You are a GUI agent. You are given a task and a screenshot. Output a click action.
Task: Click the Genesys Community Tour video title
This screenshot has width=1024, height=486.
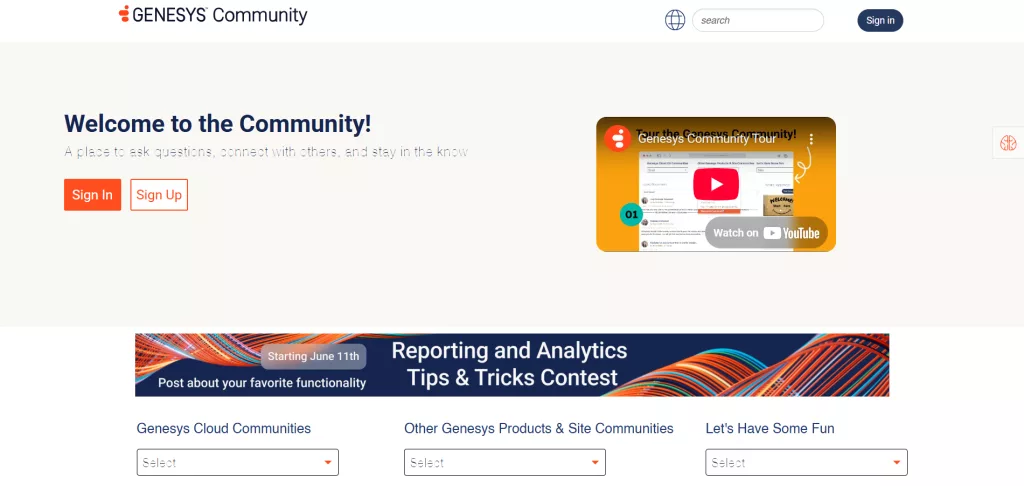click(707, 138)
